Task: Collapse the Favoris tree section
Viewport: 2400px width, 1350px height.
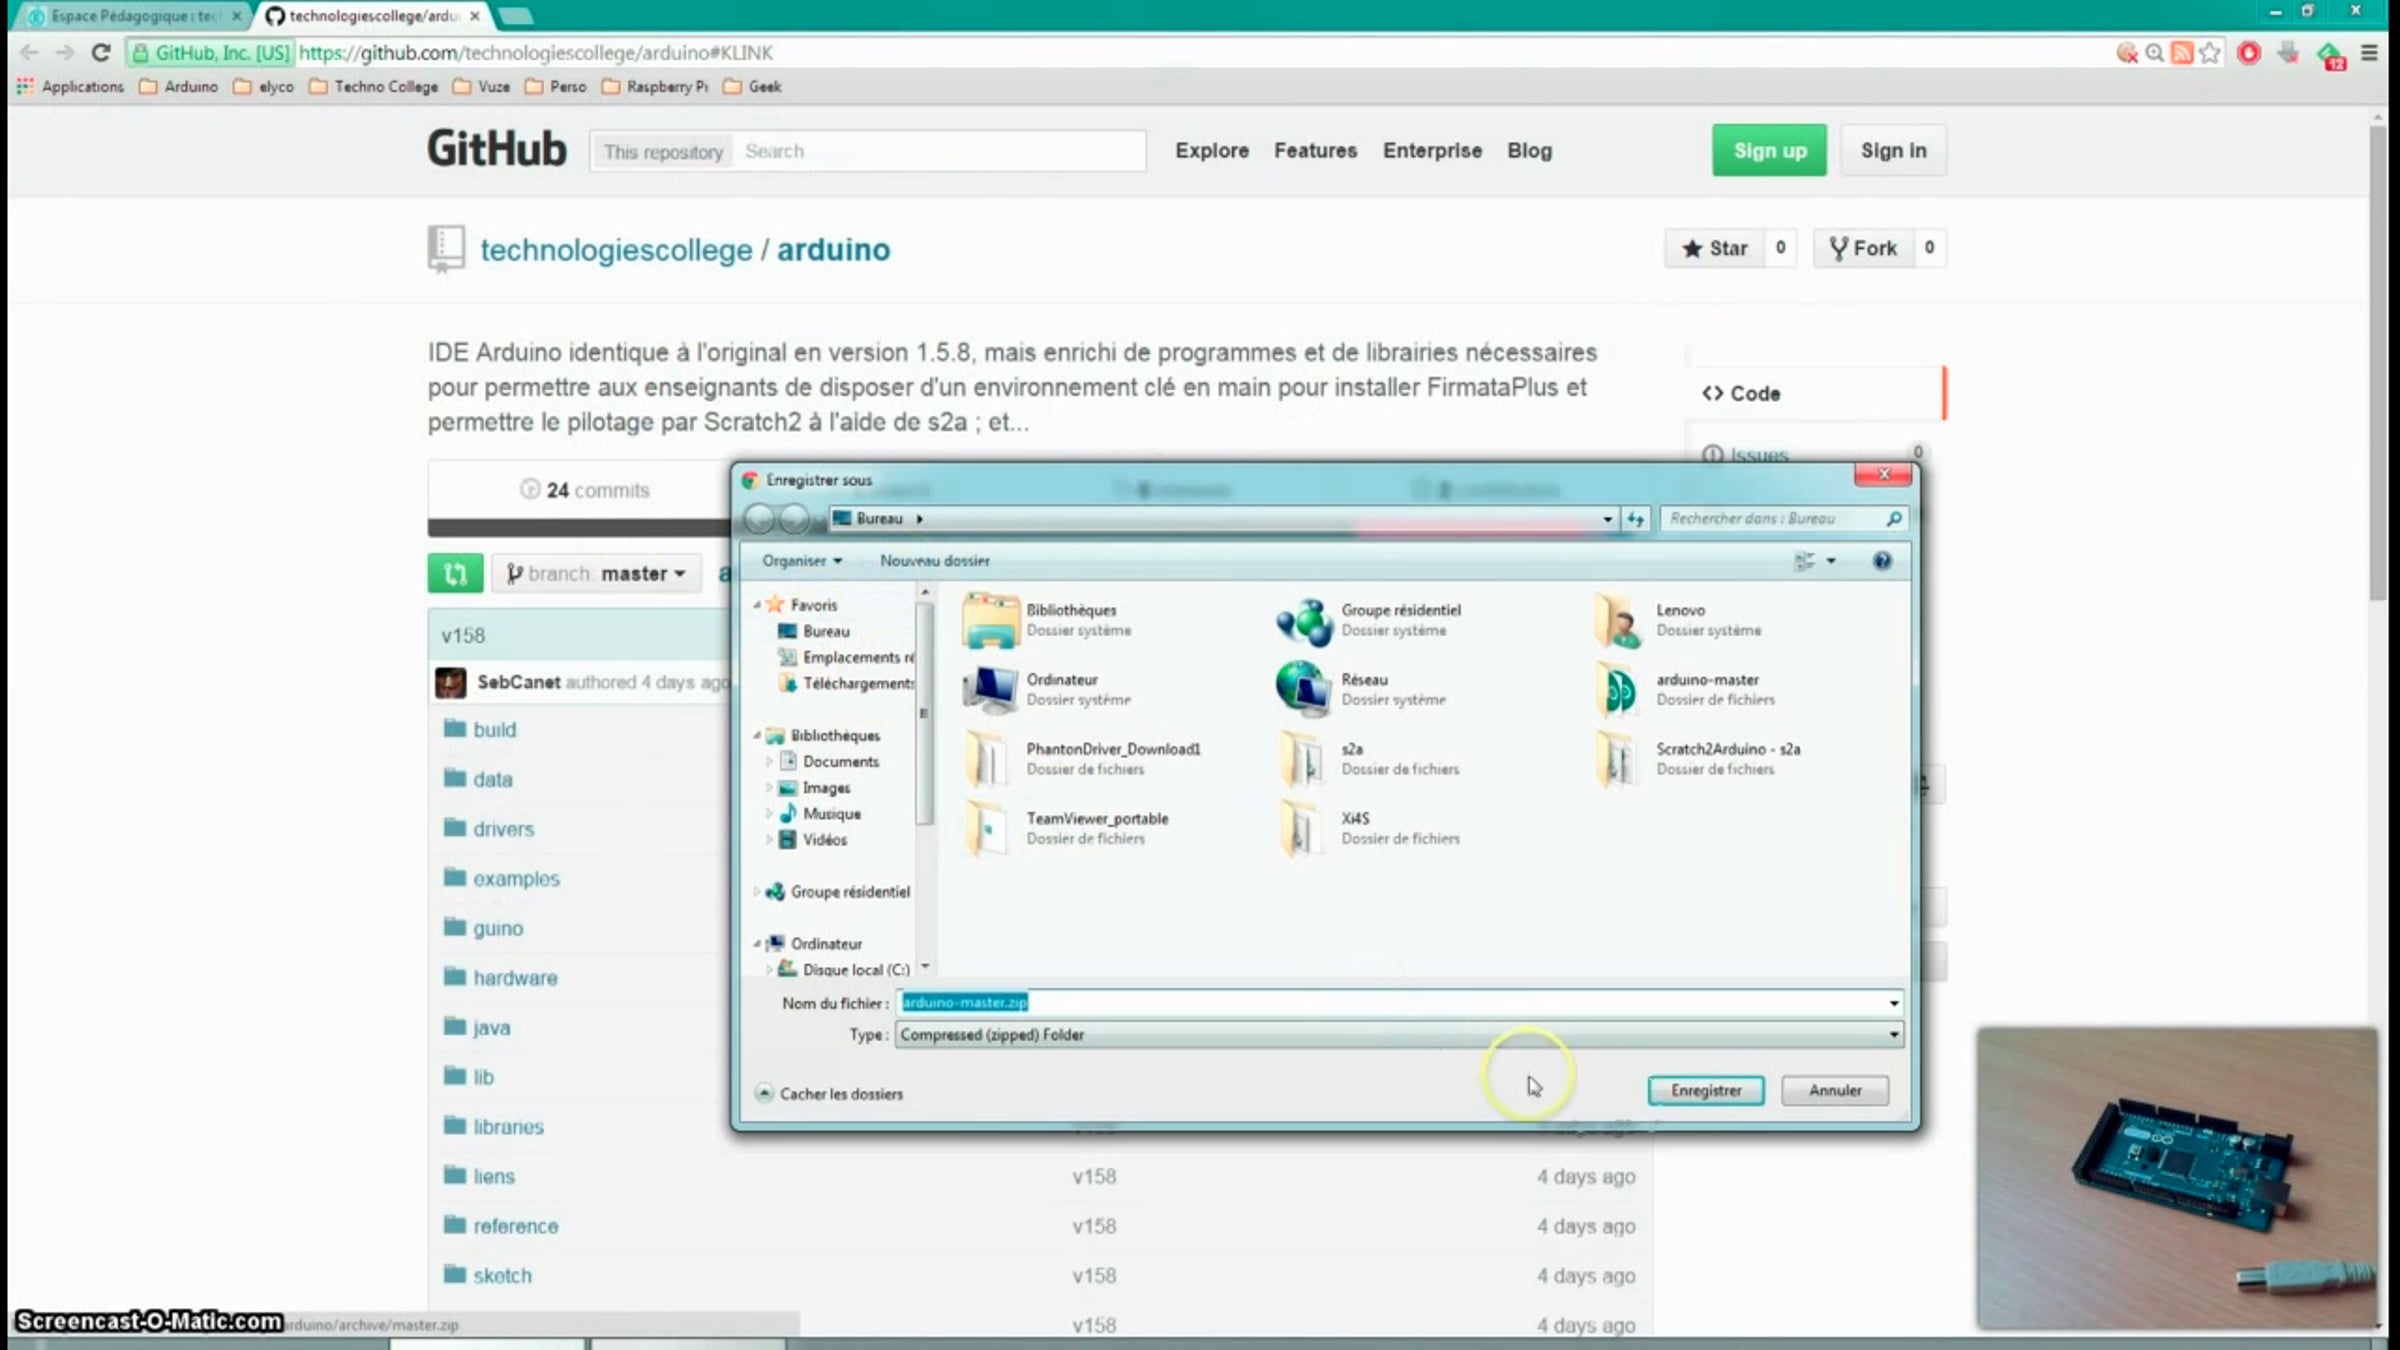Action: (x=757, y=605)
